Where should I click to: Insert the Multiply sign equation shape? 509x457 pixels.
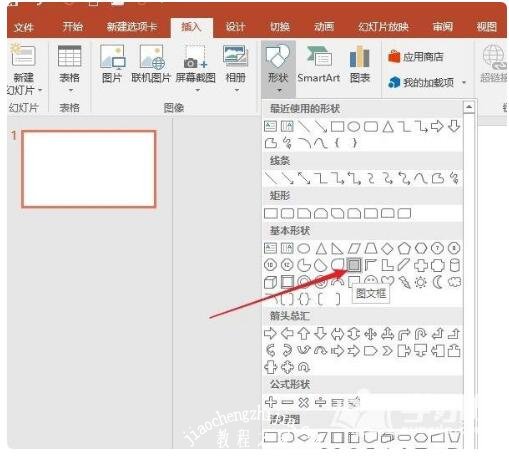click(x=304, y=402)
